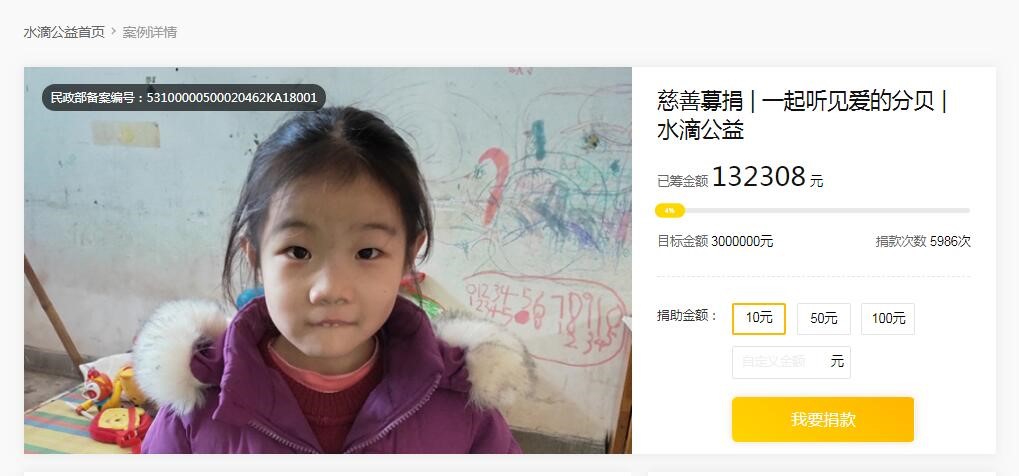The image size is (1019, 476).
Task: Select the 案例详情 breadcrumb item
Action: point(149,32)
